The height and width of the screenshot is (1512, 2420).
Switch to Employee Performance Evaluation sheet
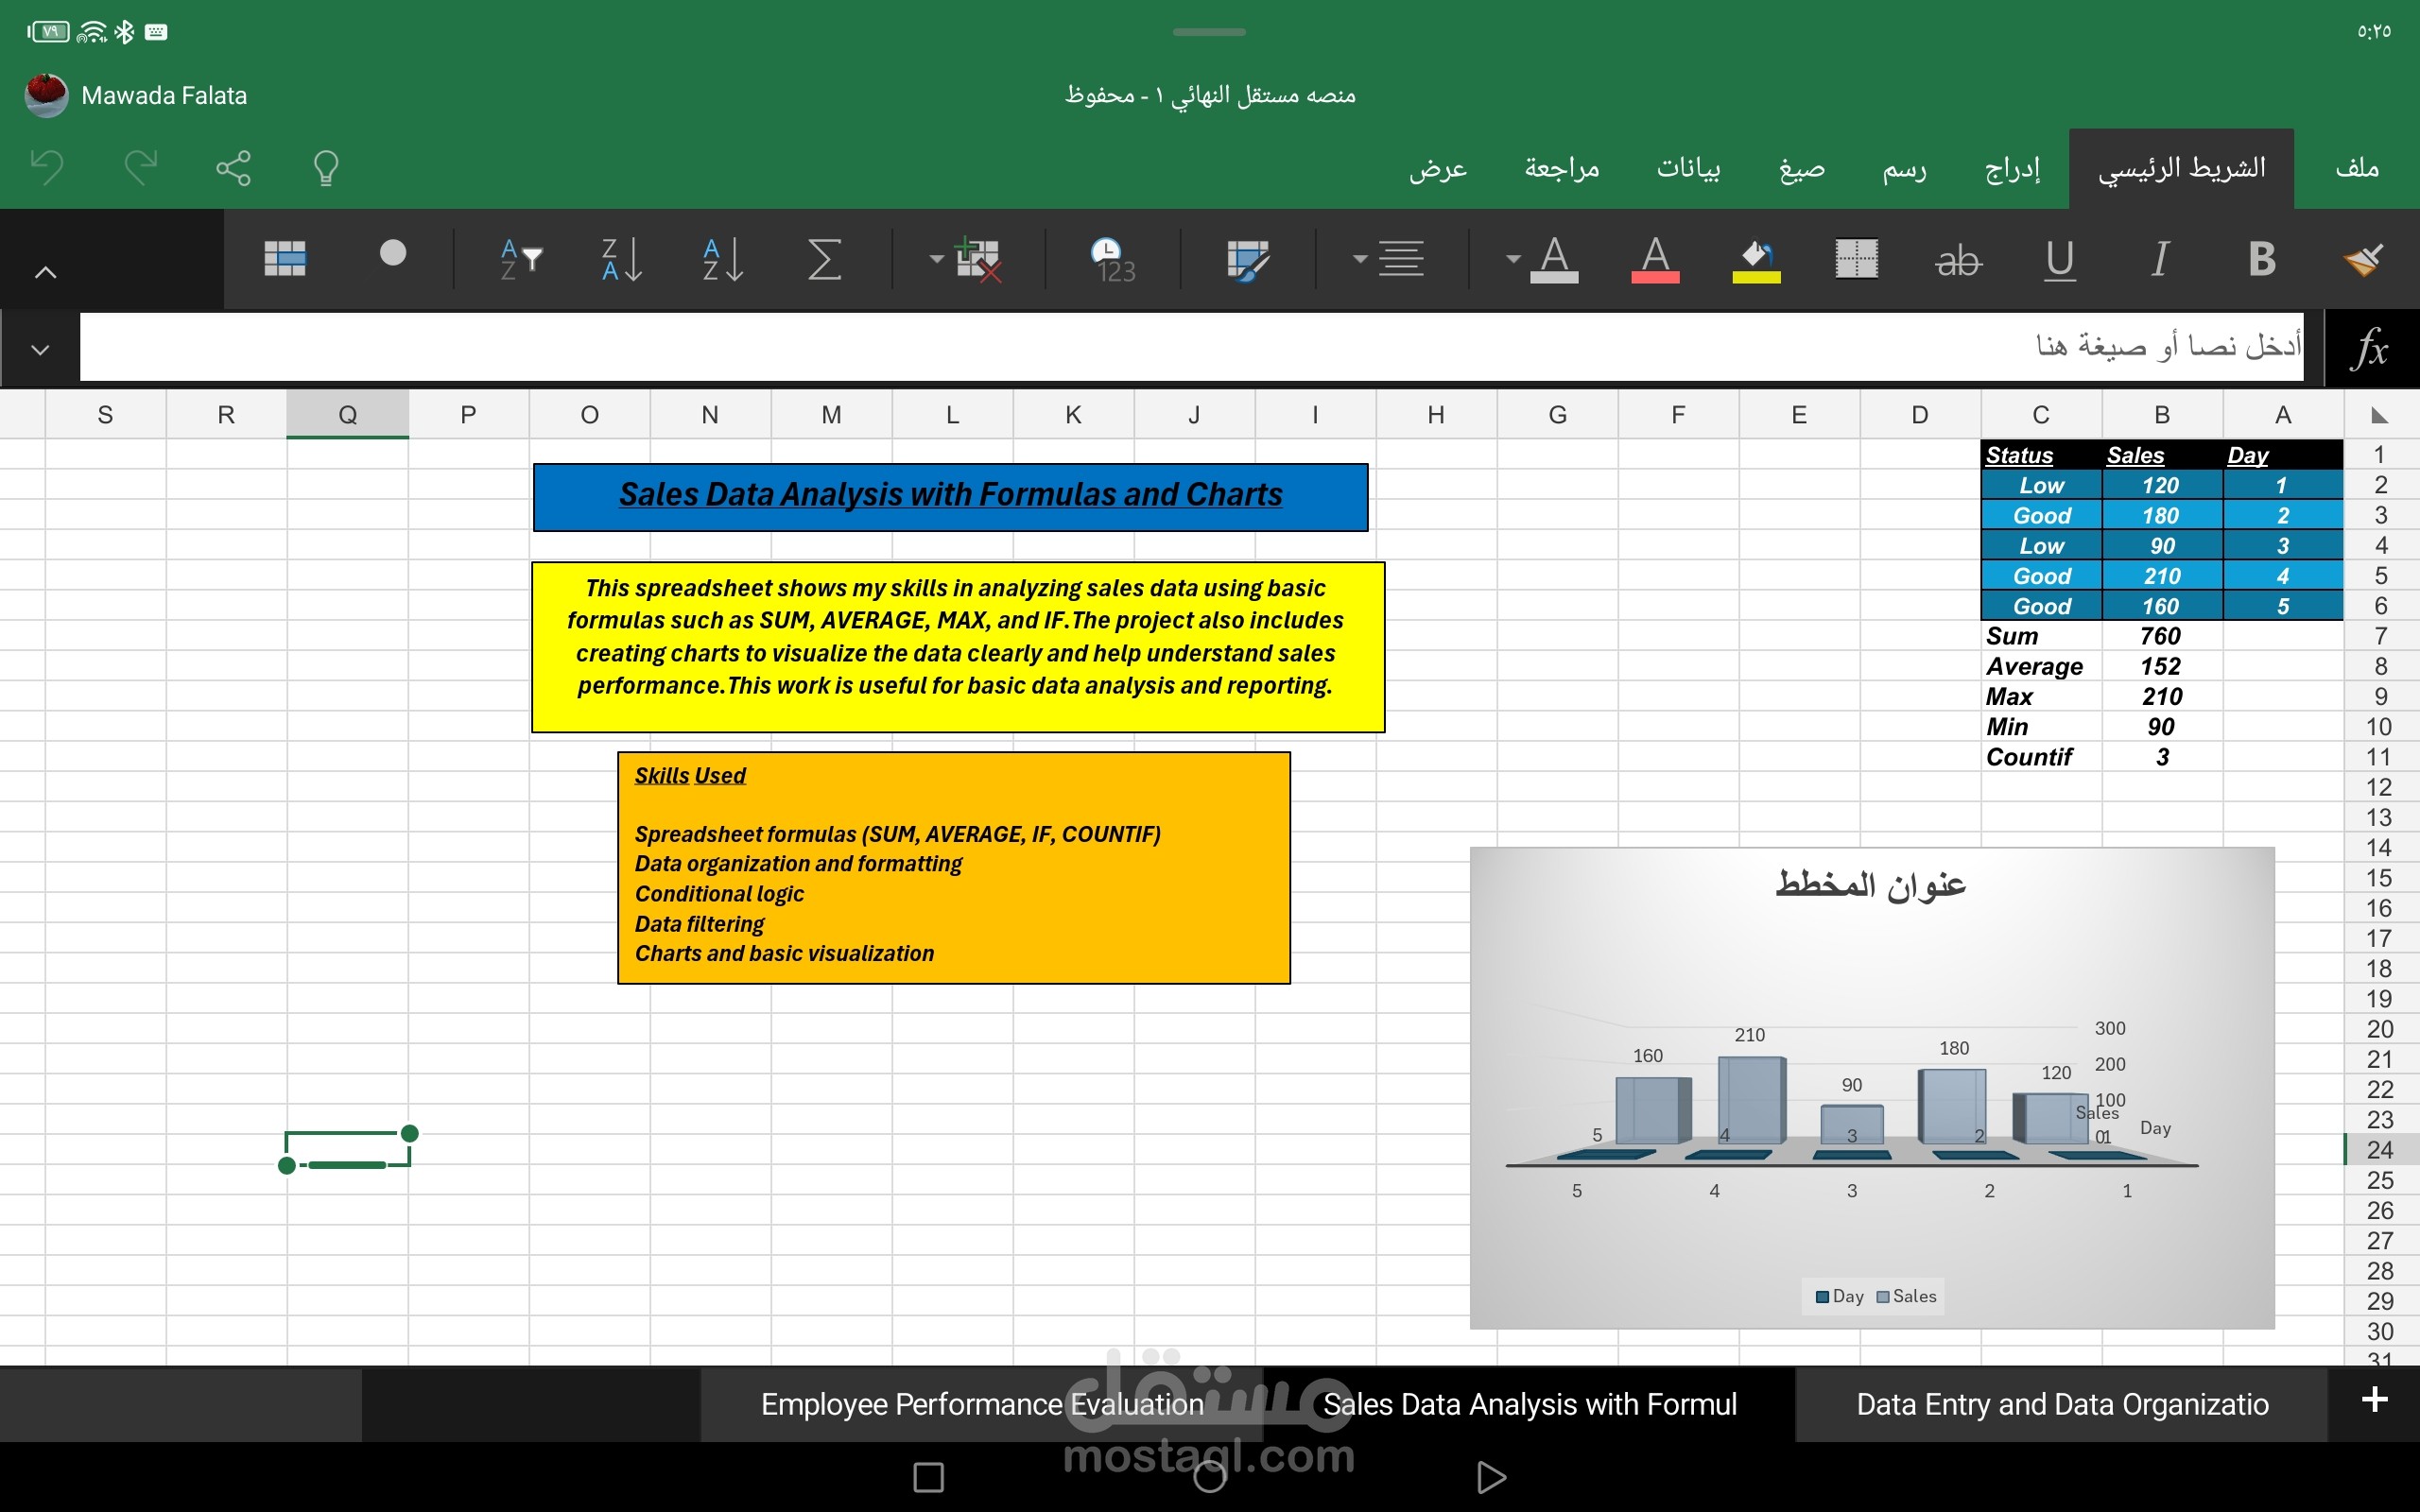coord(982,1404)
